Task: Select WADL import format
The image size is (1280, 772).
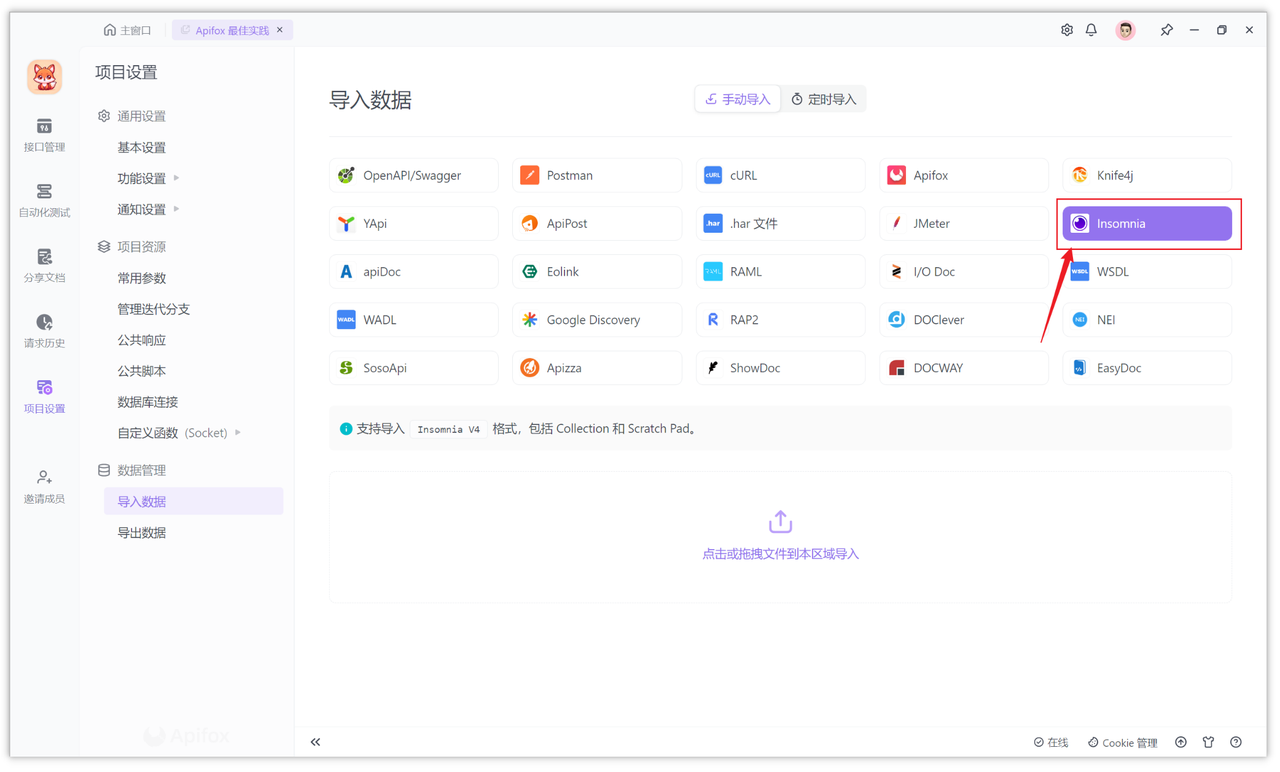Action: click(x=414, y=319)
